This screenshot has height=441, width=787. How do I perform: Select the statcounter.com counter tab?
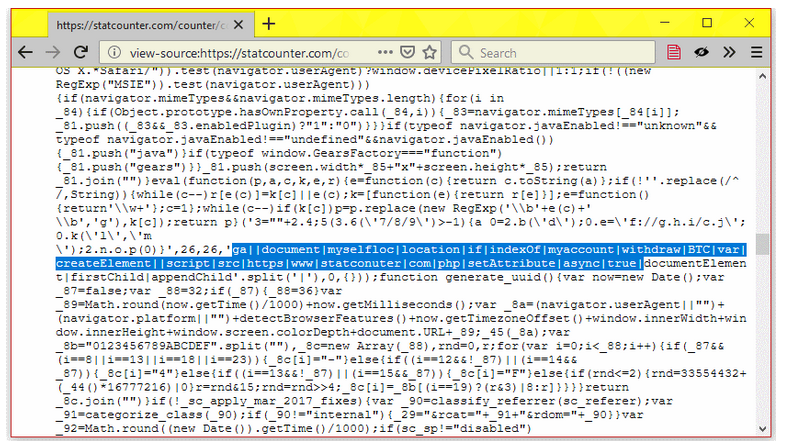151,25
